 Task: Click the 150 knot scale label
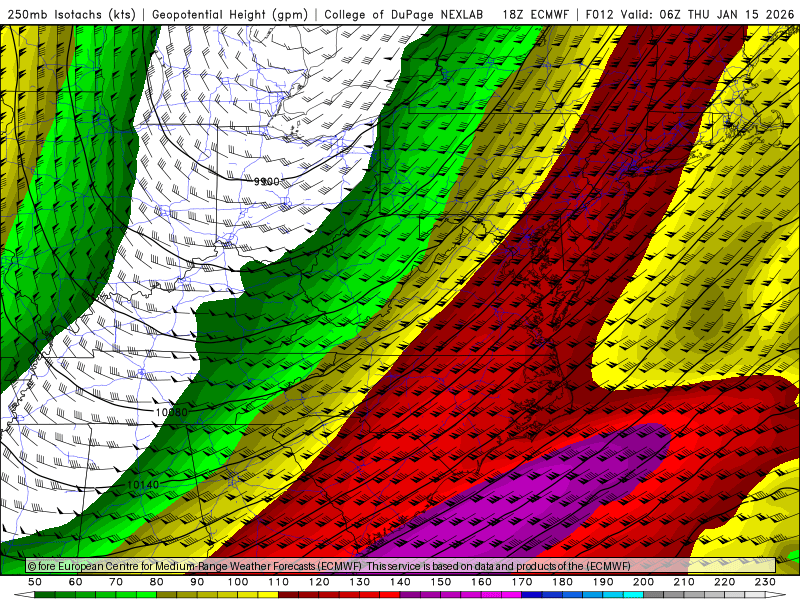pyautogui.click(x=441, y=582)
